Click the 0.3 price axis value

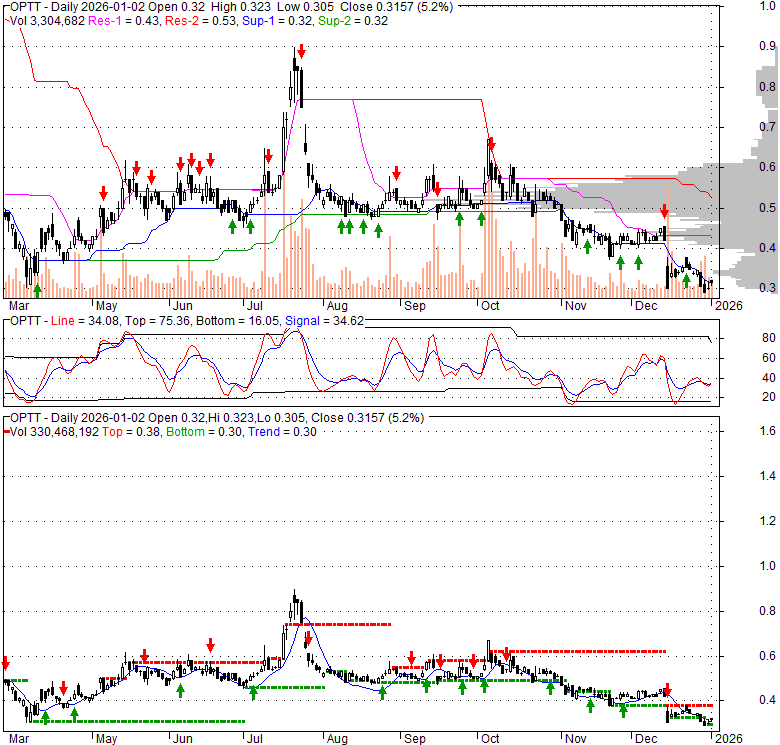pos(767,287)
